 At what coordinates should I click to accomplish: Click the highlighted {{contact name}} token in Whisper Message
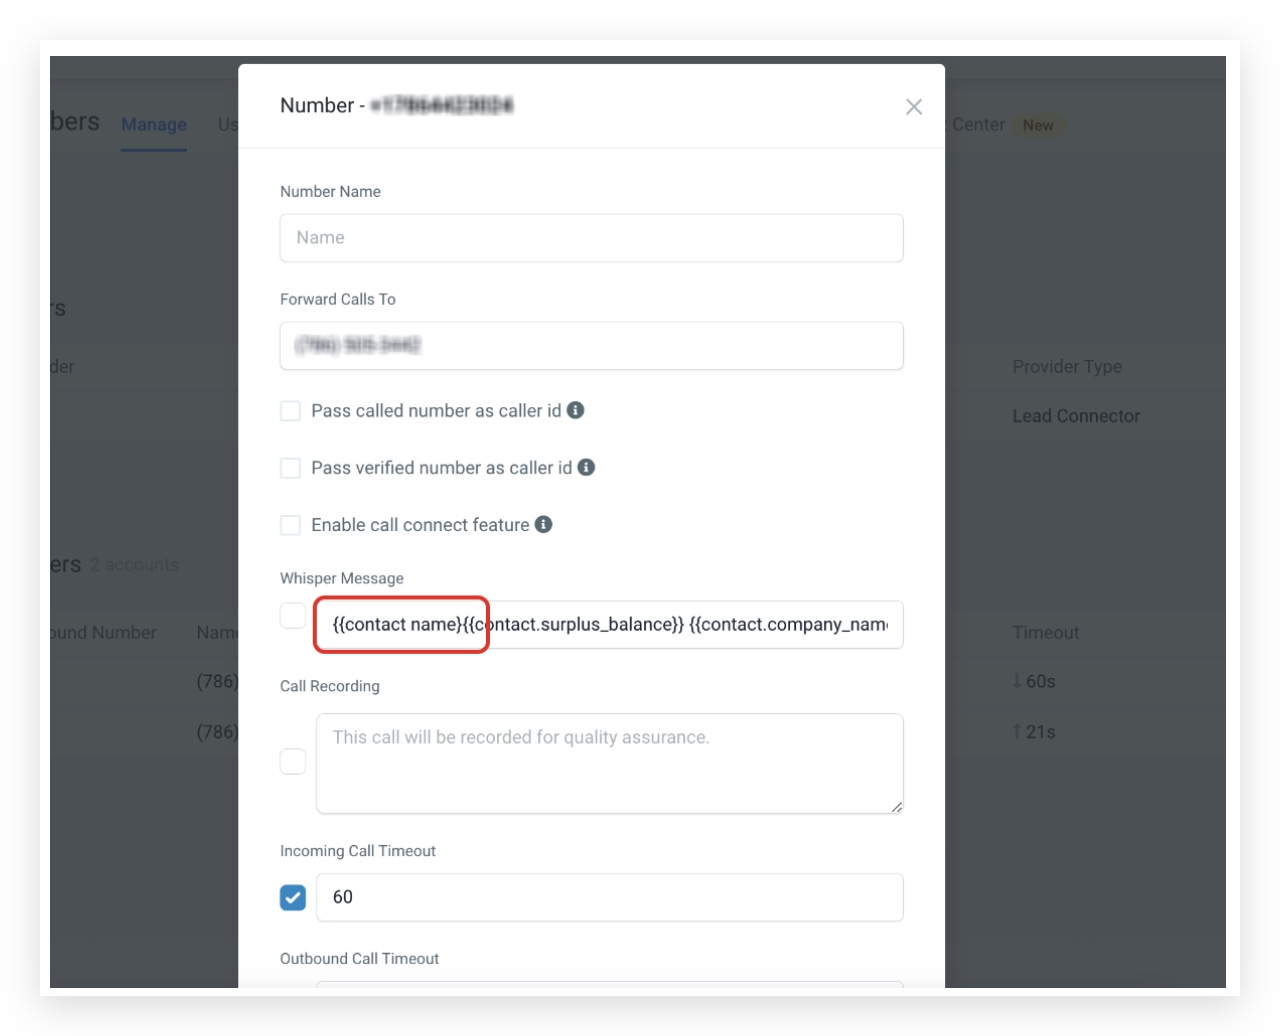[x=400, y=623]
